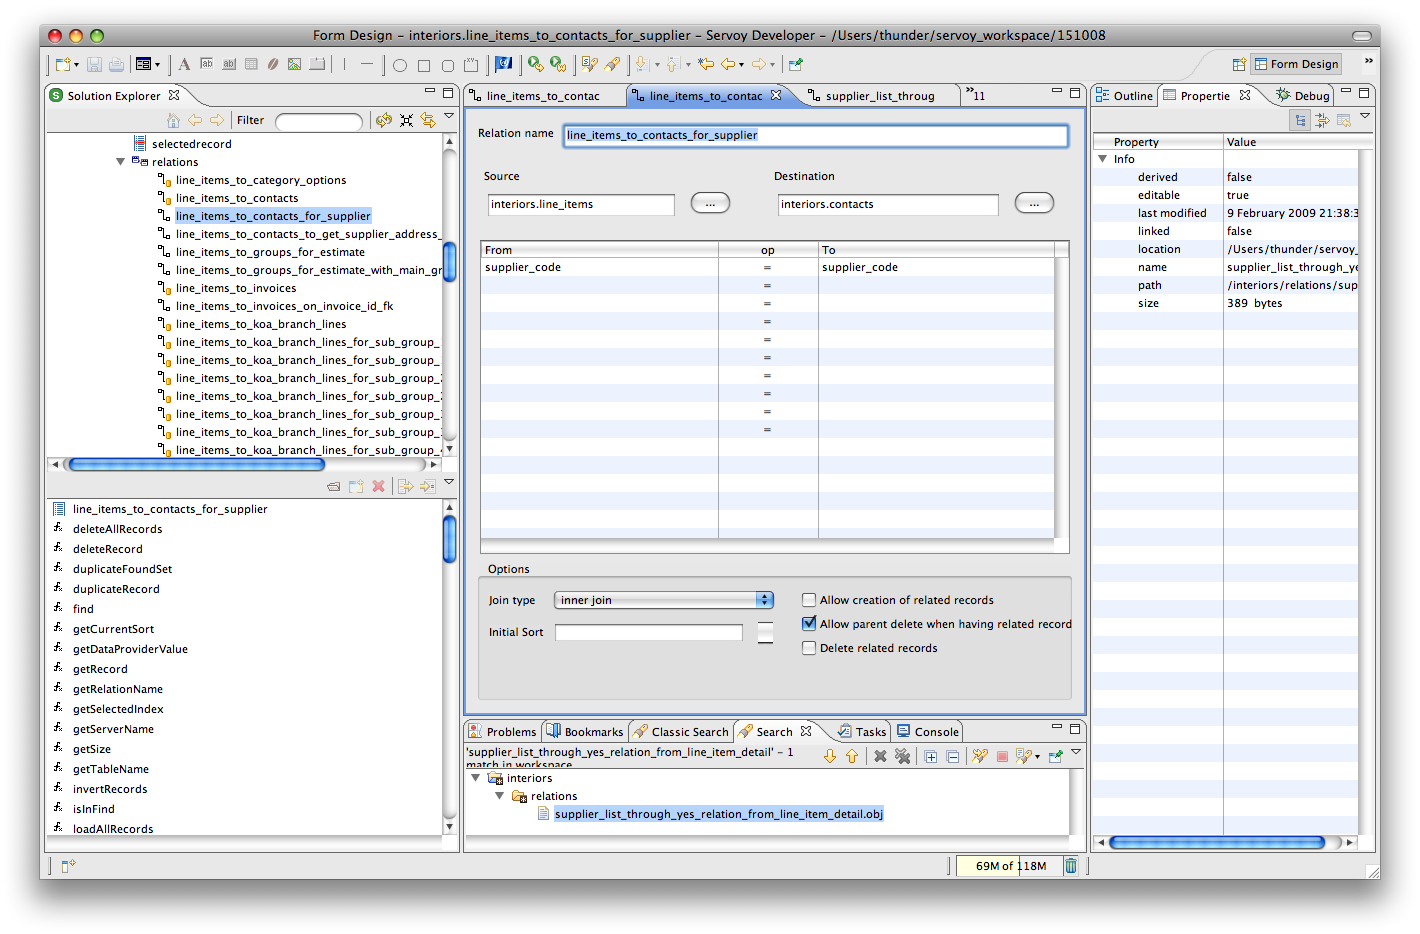The image size is (1420, 934).
Task: Click the Source table browse button
Action: point(710,204)
